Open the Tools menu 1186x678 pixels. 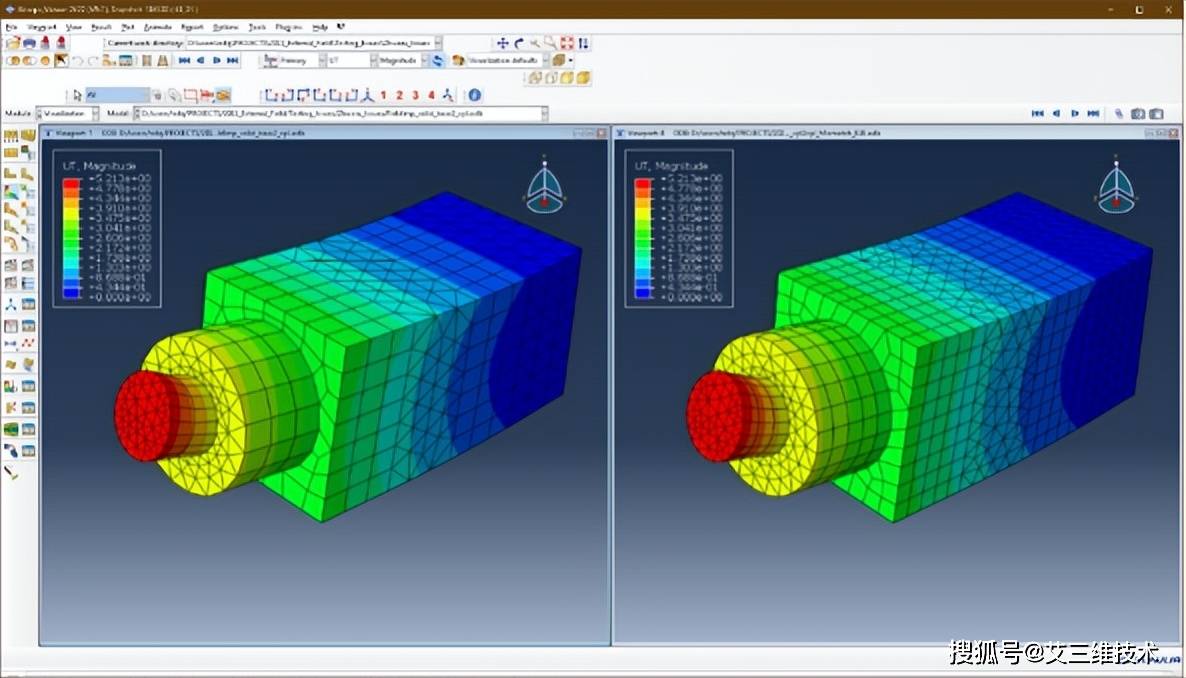257,27
